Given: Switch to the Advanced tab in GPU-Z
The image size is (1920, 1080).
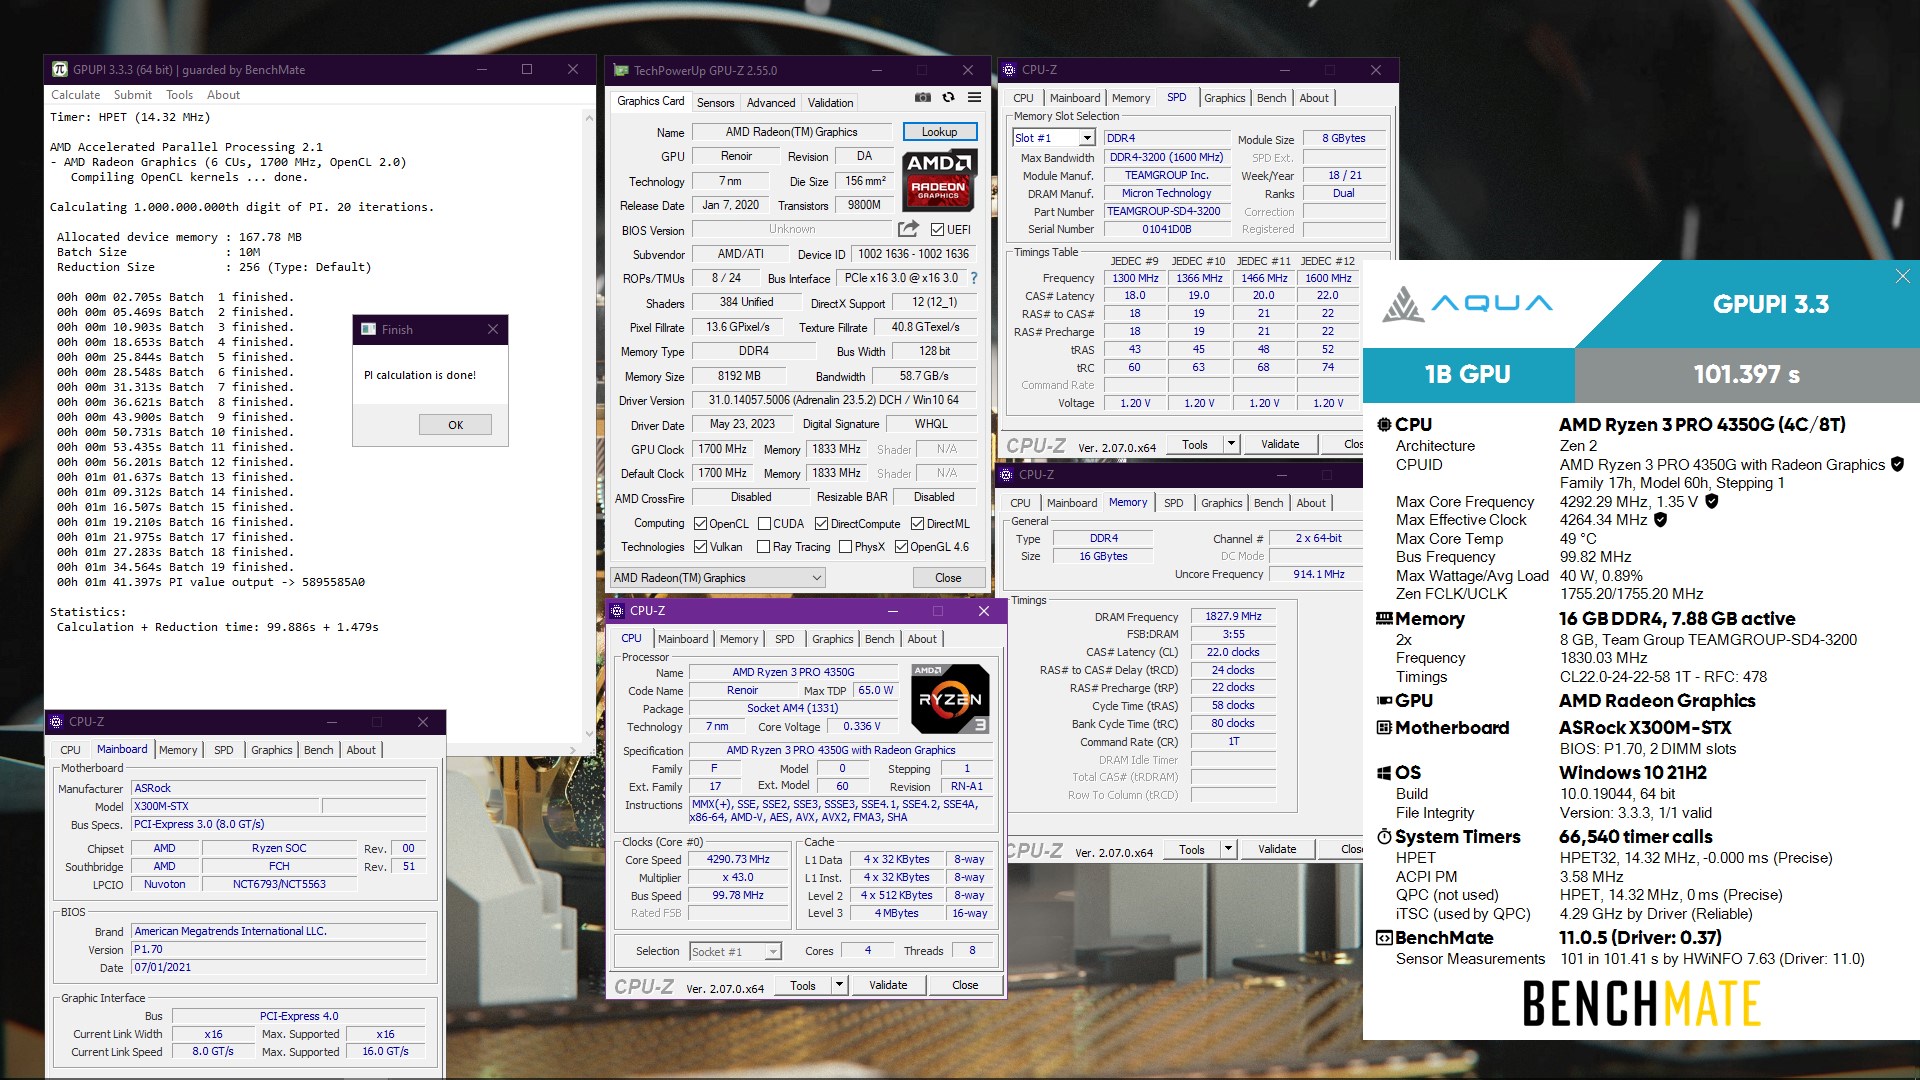Looking at the screenshot, I should point(771,102).
